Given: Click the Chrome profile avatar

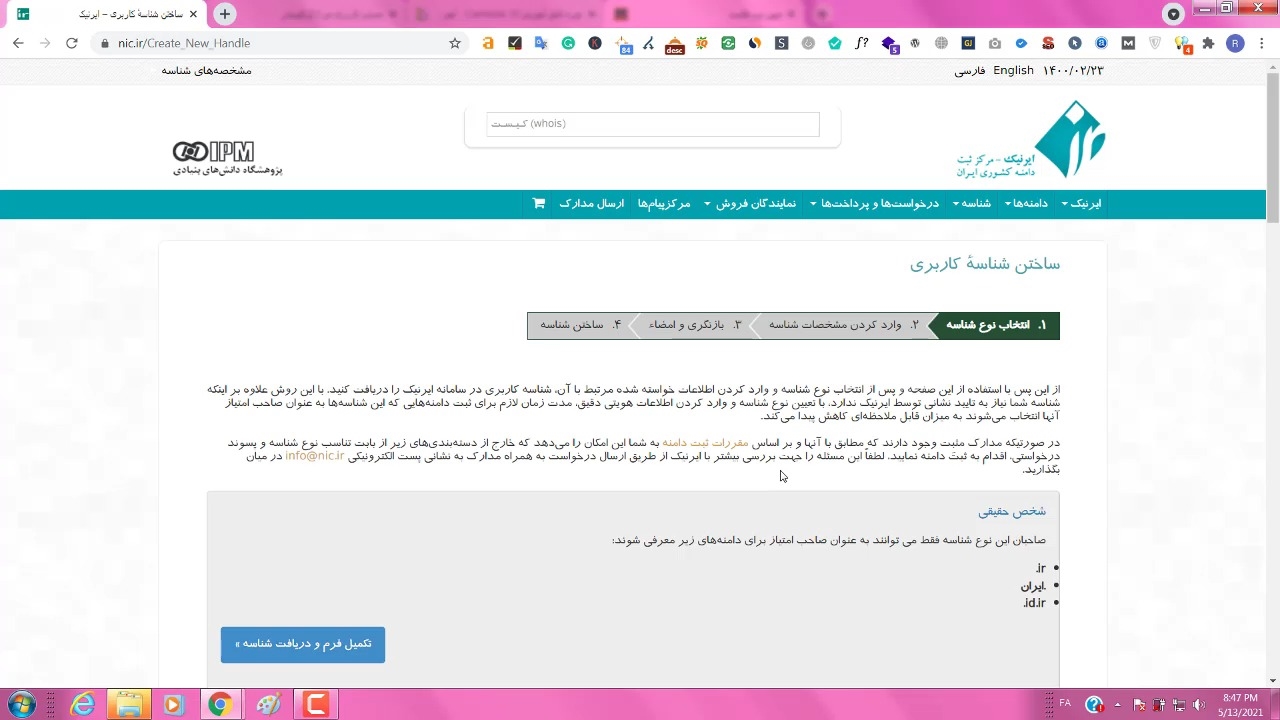Looking at the screenshot, I should (x=1235, y=43).
